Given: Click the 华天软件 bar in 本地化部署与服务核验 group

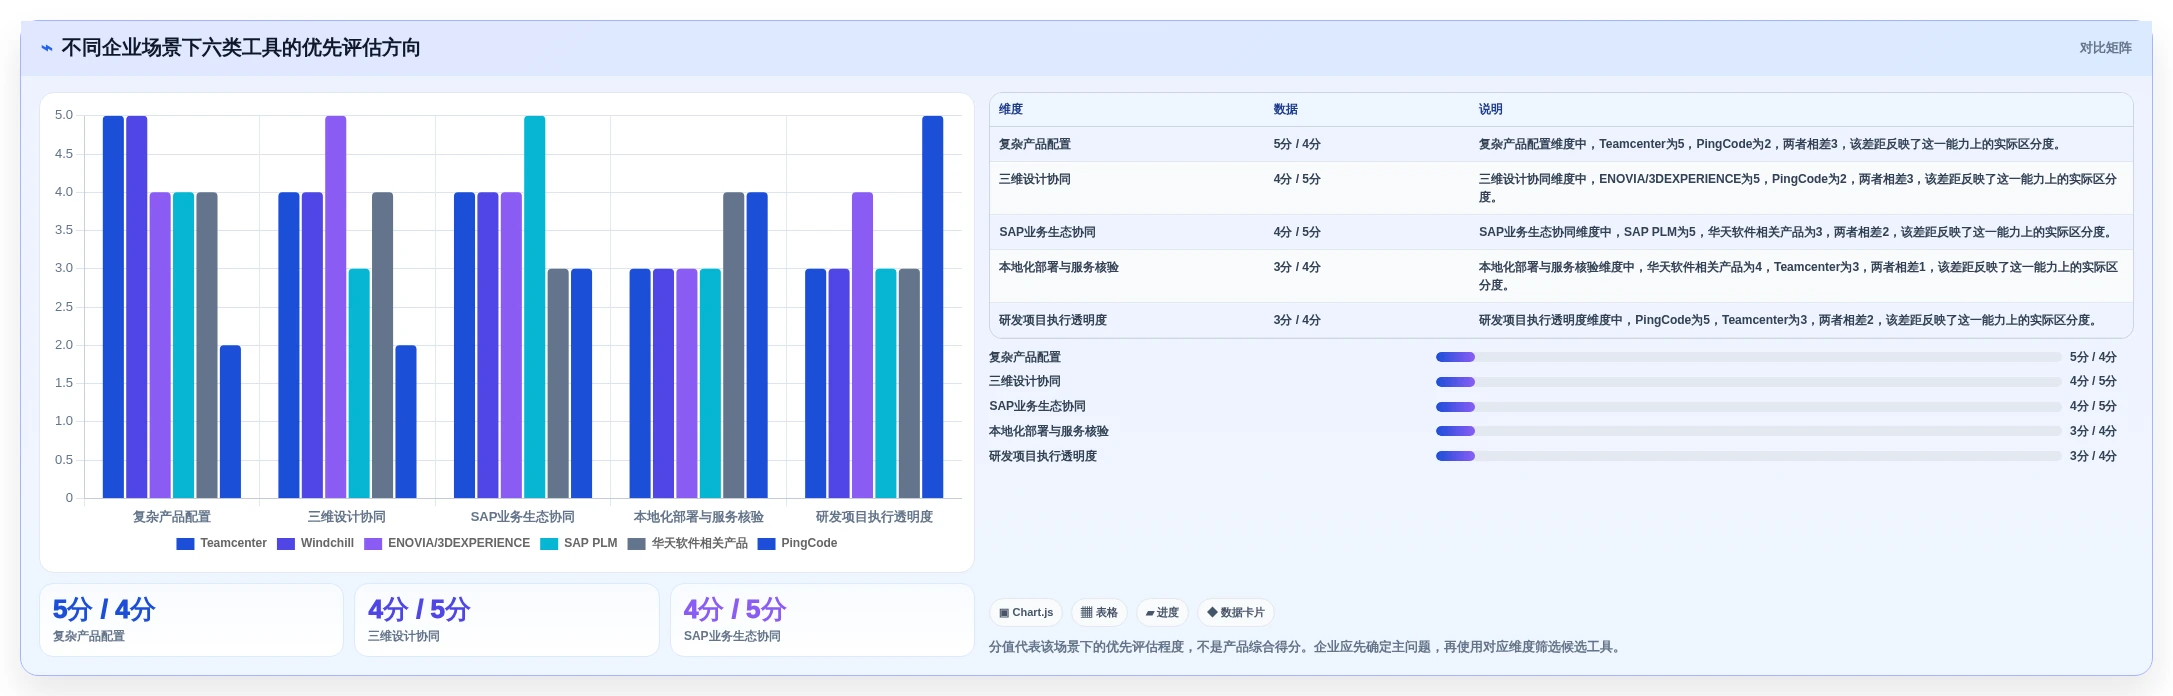Looking at the screenshot, I should tap(734, 345).
